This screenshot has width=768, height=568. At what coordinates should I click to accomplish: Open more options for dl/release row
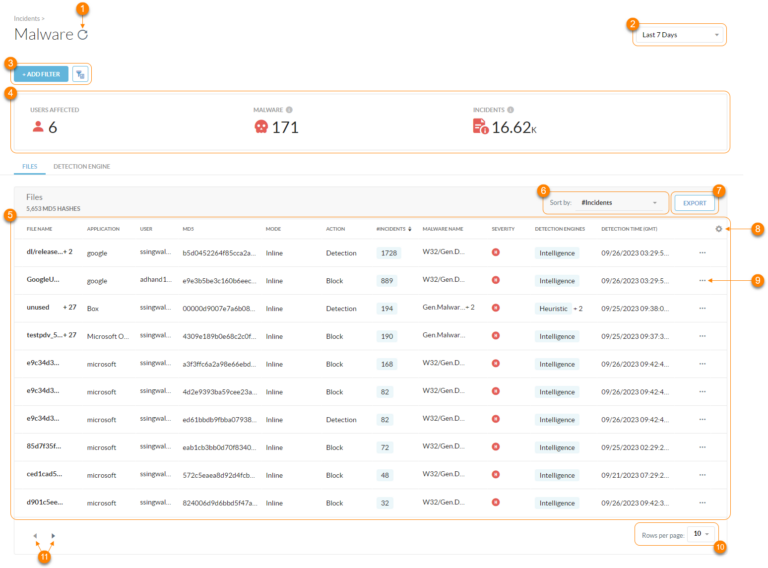pos(702,253)
